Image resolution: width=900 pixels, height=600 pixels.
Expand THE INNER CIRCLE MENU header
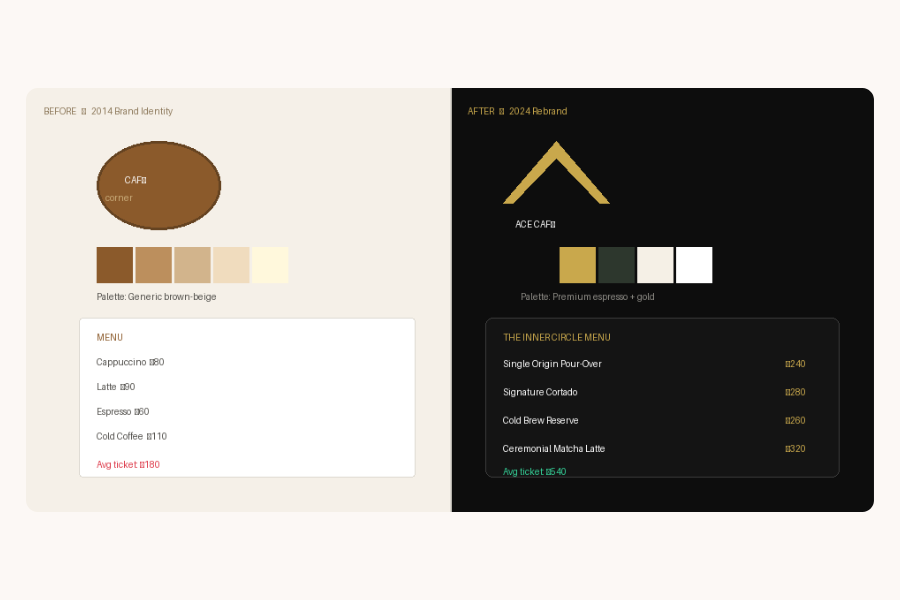[x=555, y=337]
